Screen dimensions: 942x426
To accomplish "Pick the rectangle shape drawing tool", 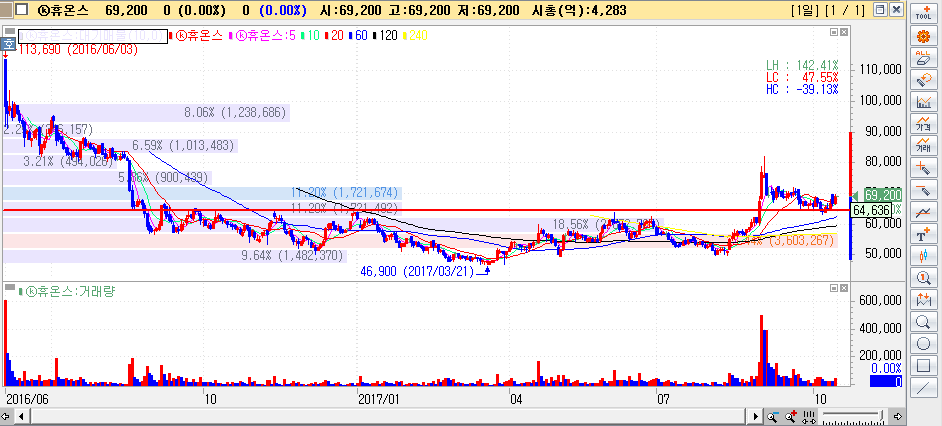I will pyautogui.click(x=924, y=365).
